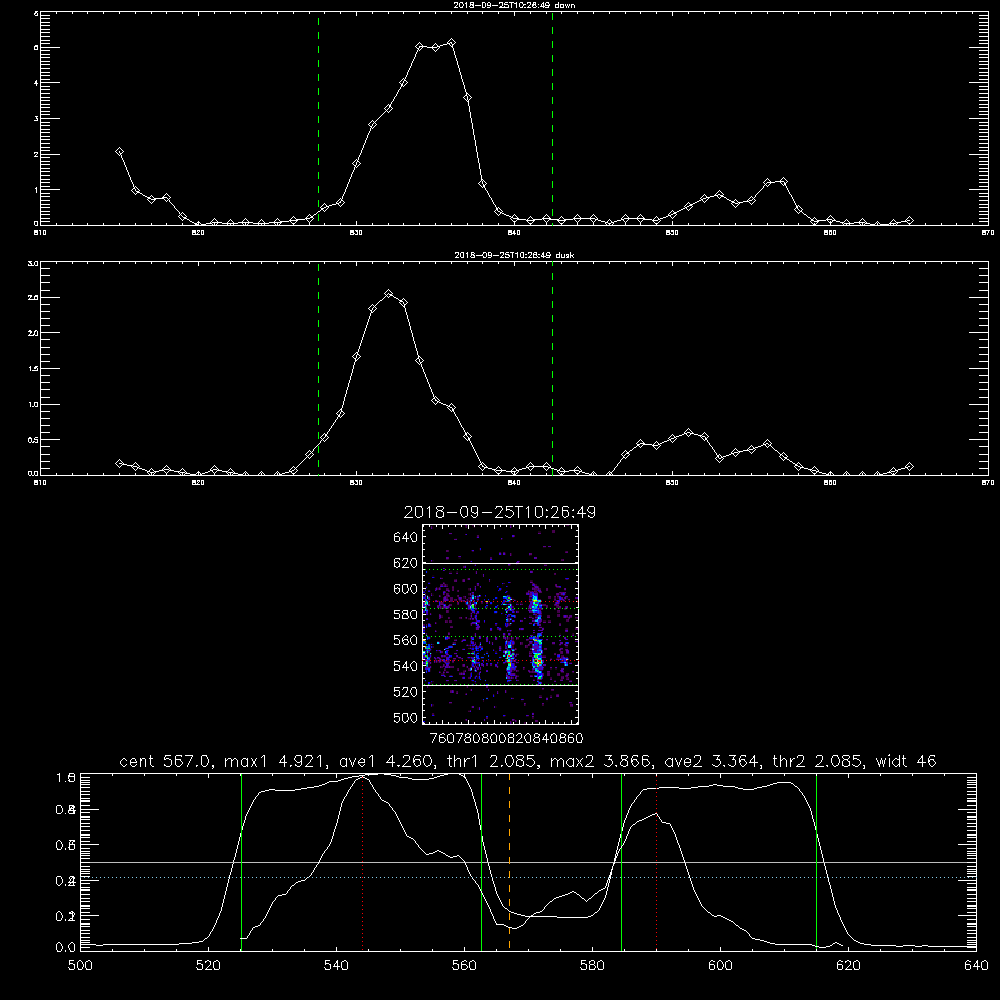The width and height of the screenshot is (1000, 1000).
Task: Select the right green dashed line in dusk plot
Action: coord(552,368)
